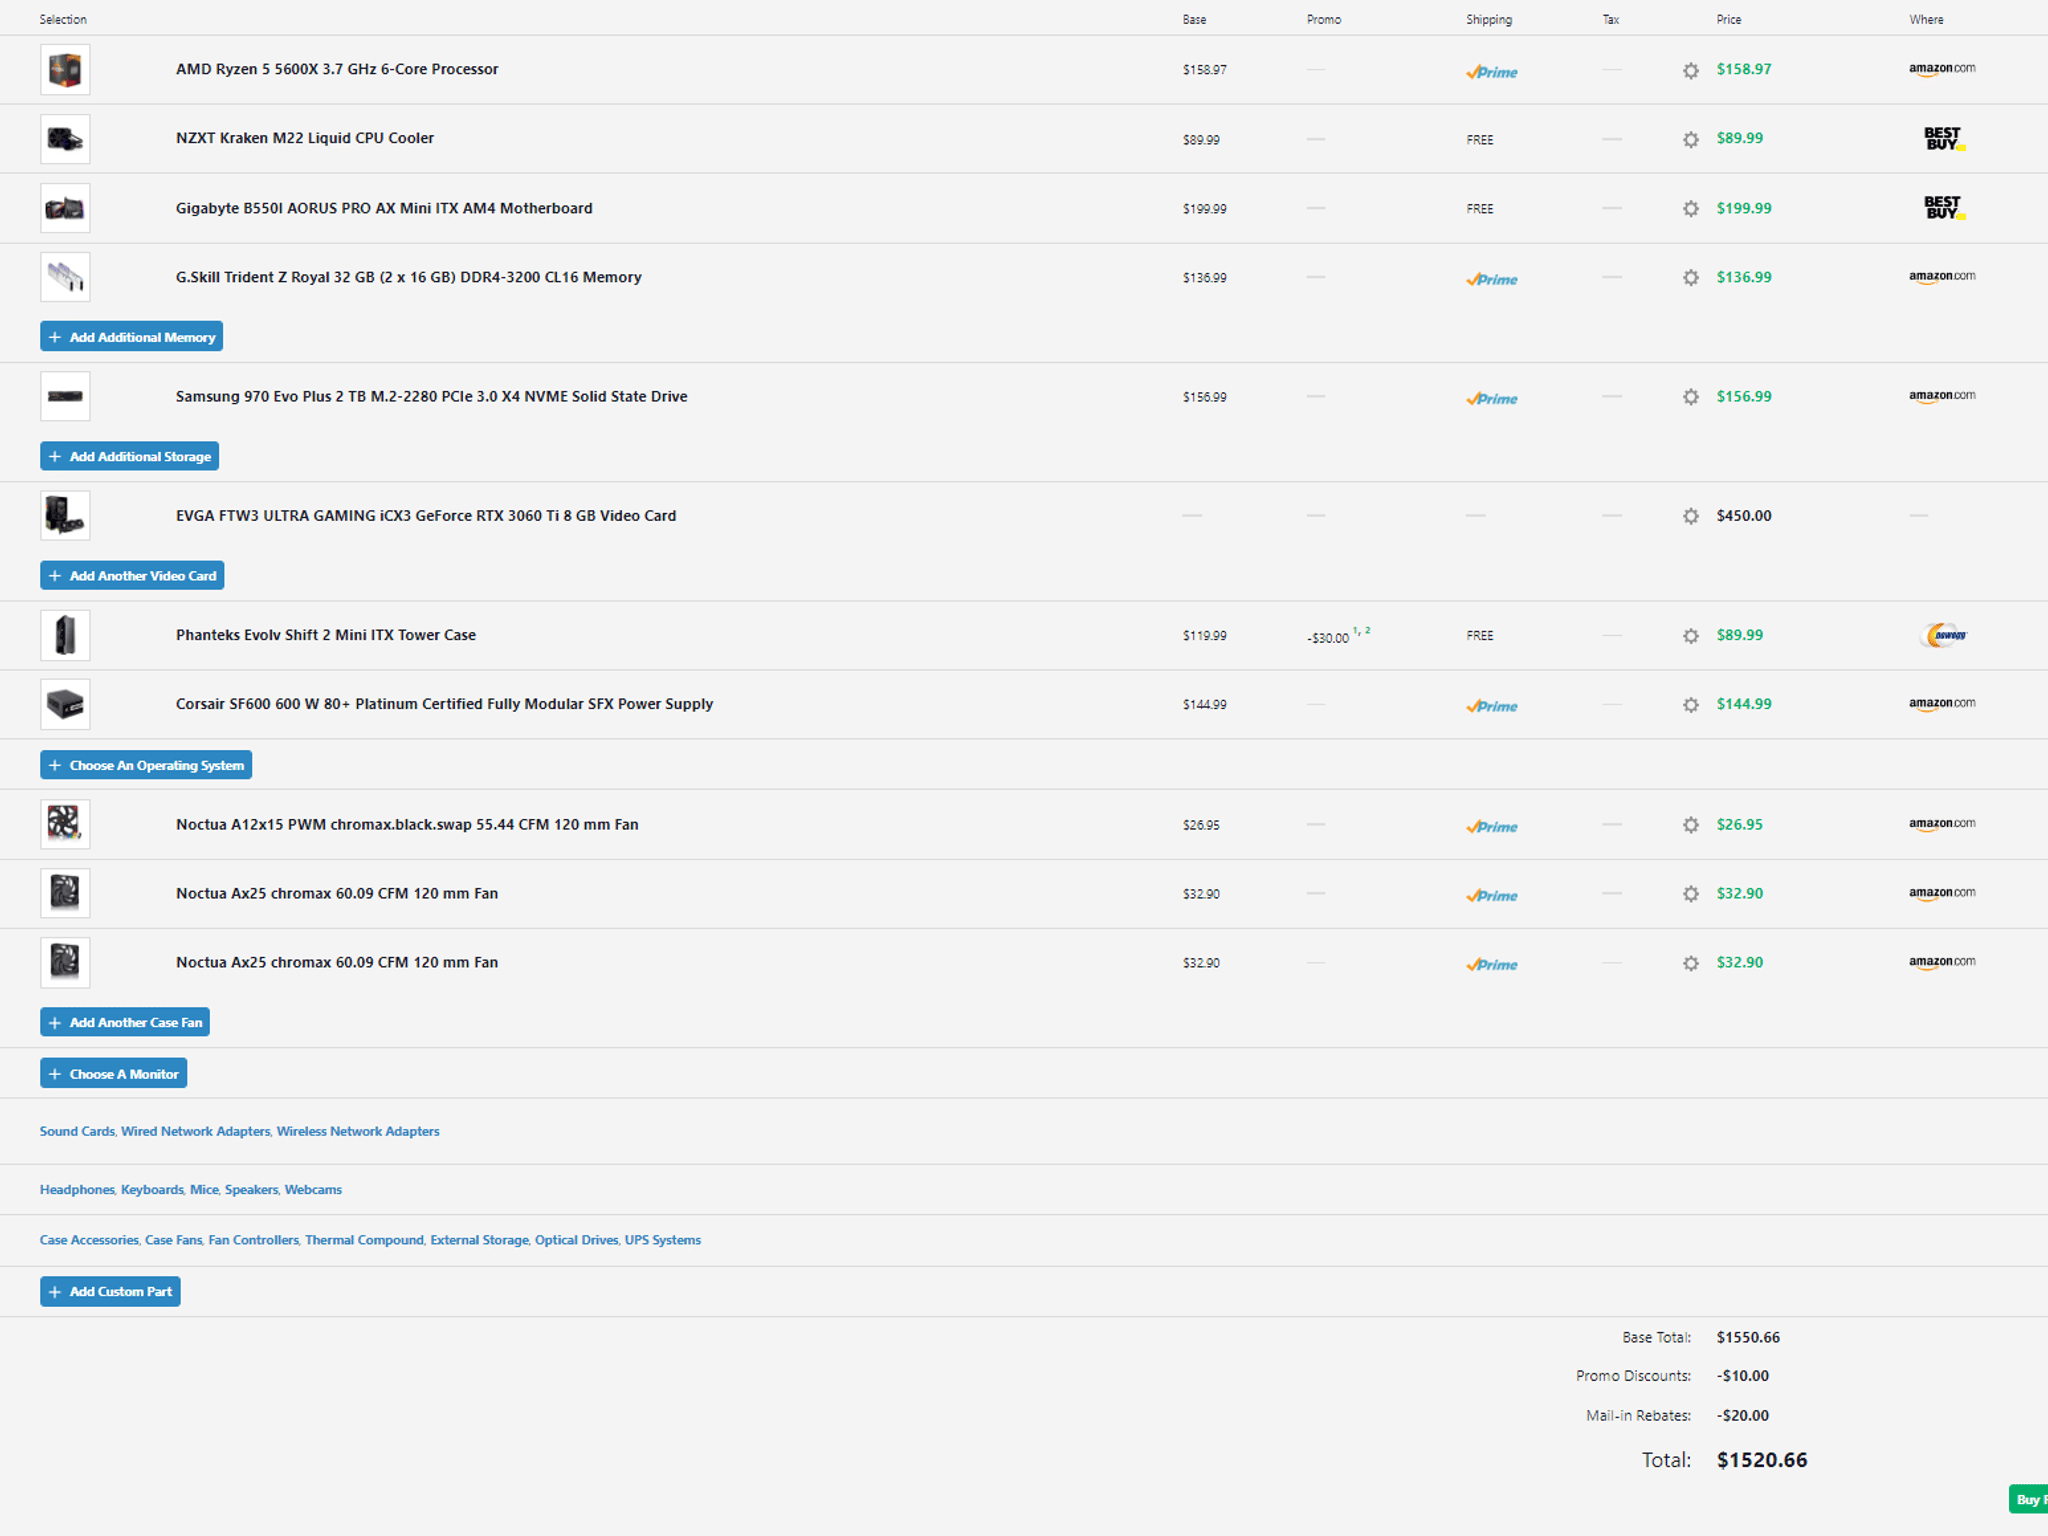Open price settings gear for Ryzen 5 5600X

1690,70
